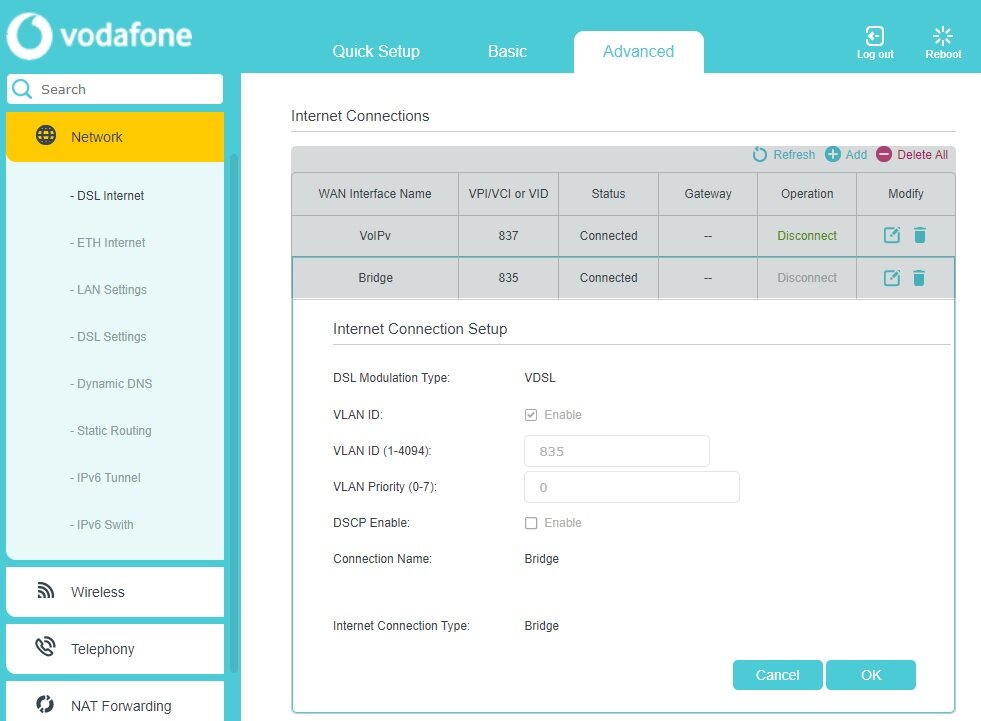Click the Cancel button

(778, 675)
